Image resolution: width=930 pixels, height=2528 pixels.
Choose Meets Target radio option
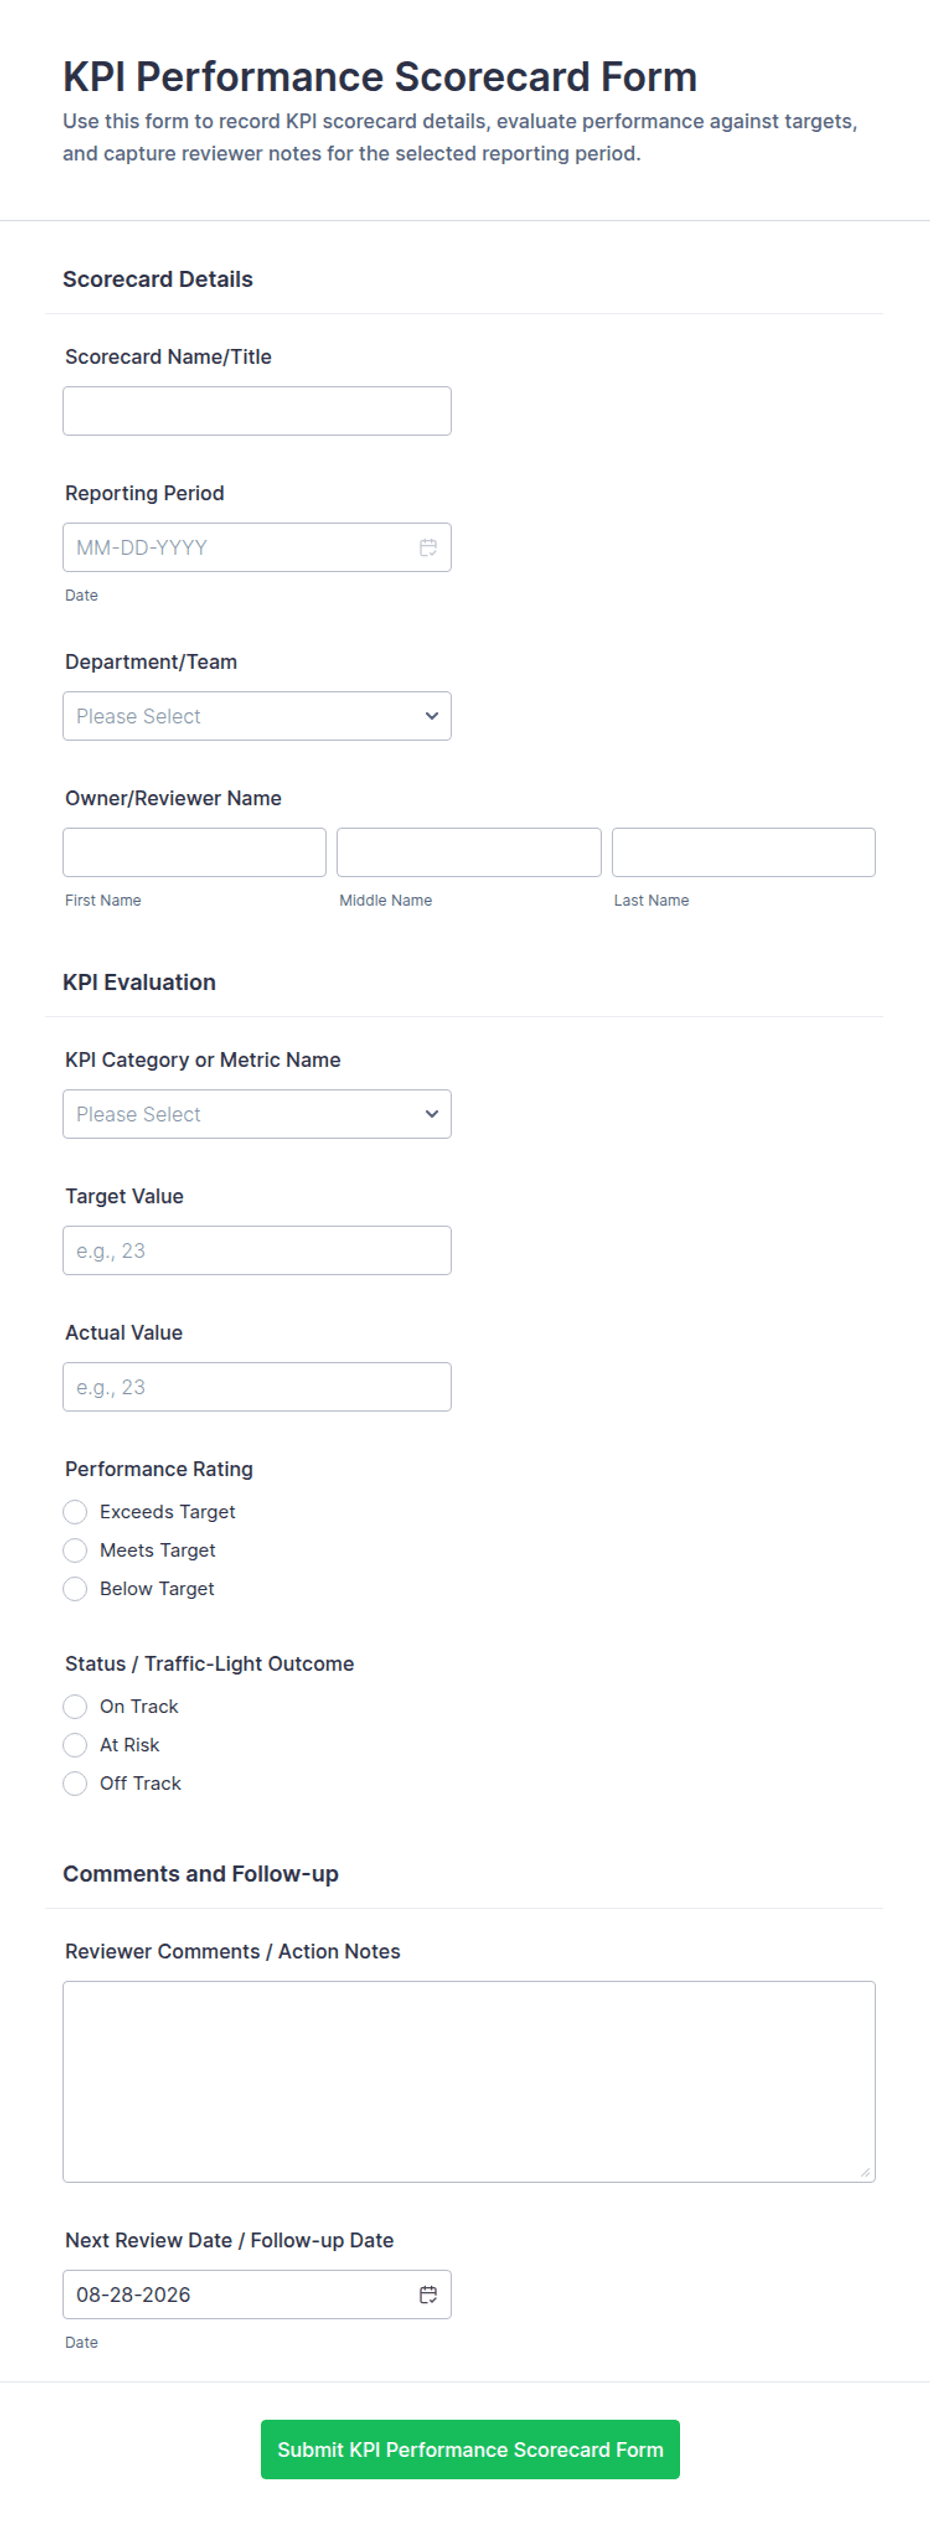(x=75, y=1550)
